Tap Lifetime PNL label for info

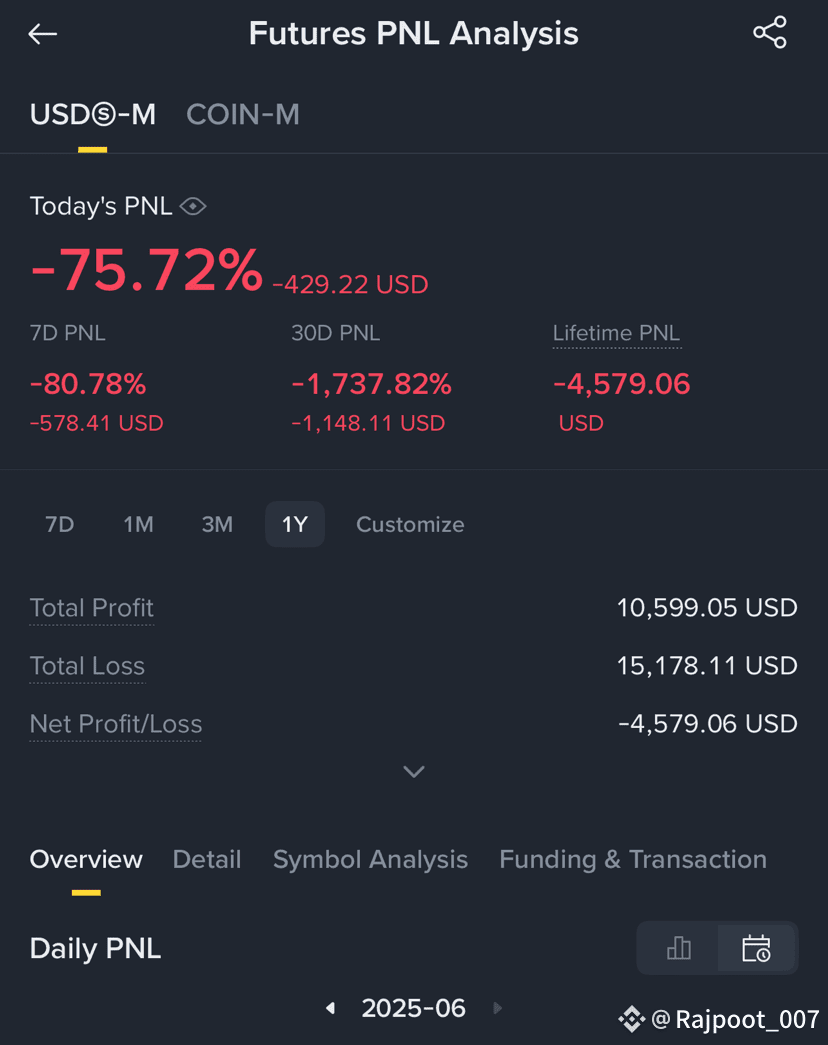coord(617,333)
